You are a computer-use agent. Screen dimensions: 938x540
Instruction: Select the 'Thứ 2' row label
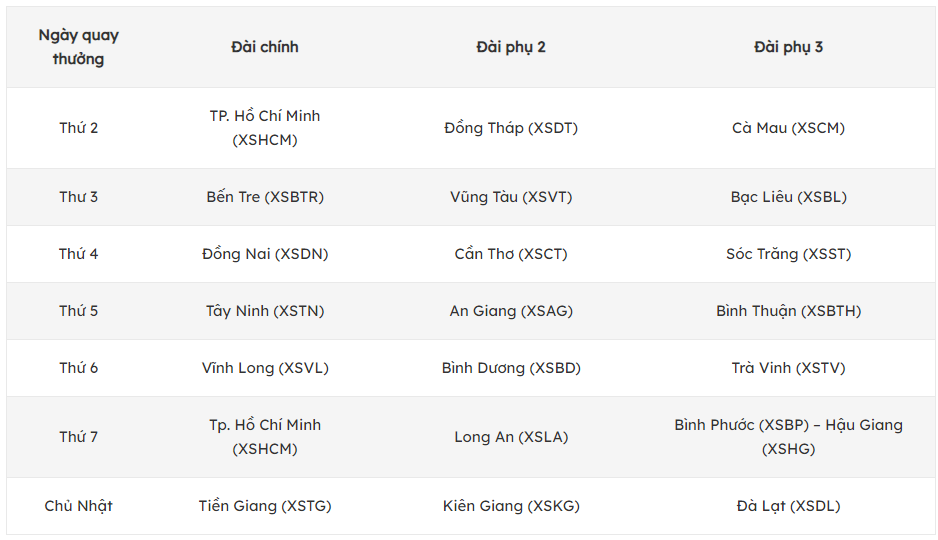(x=78, y=128)
